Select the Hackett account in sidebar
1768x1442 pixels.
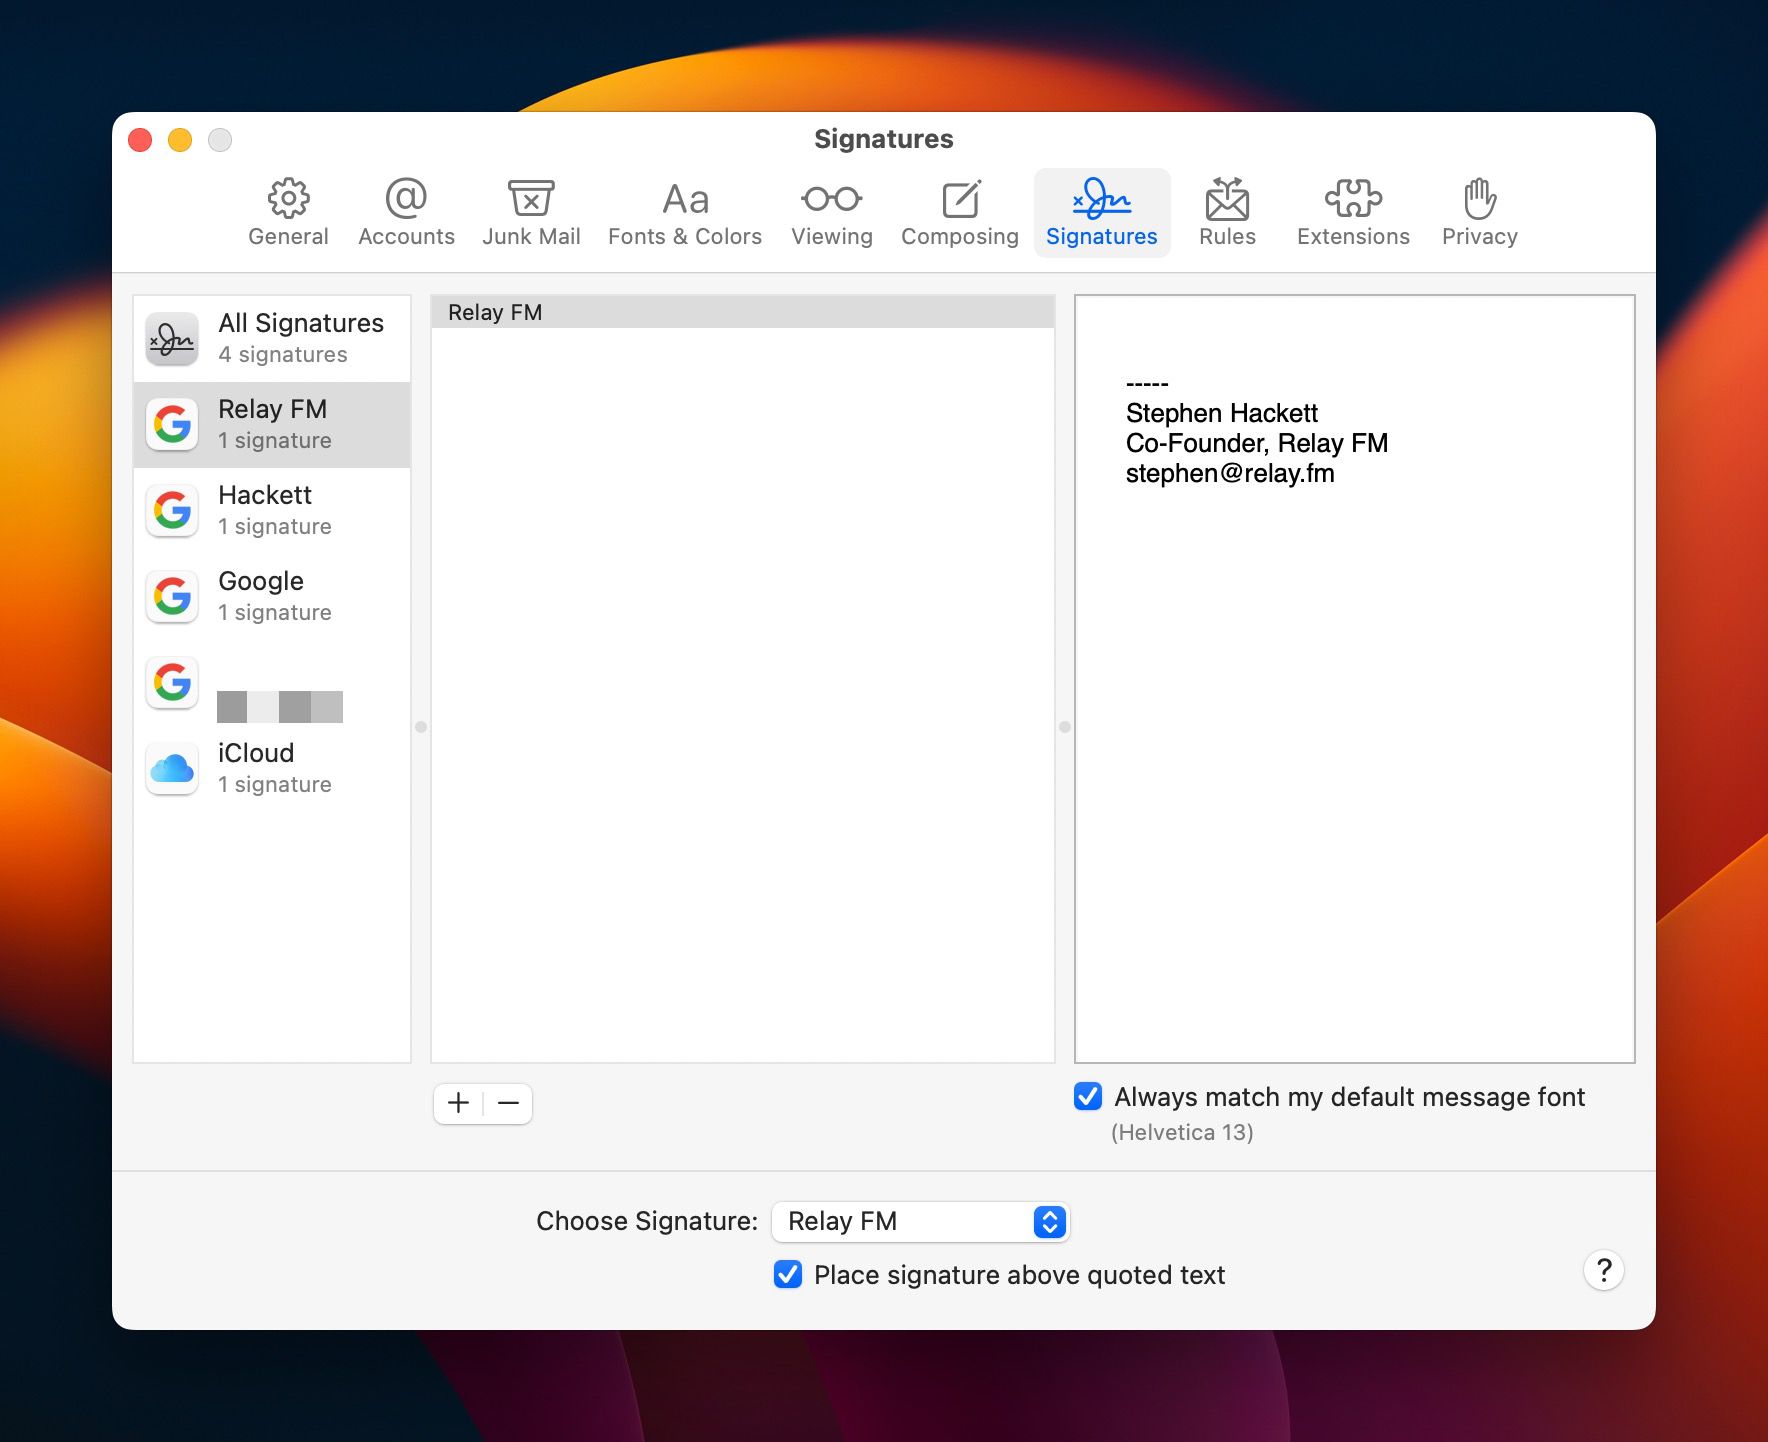point(272,509)
